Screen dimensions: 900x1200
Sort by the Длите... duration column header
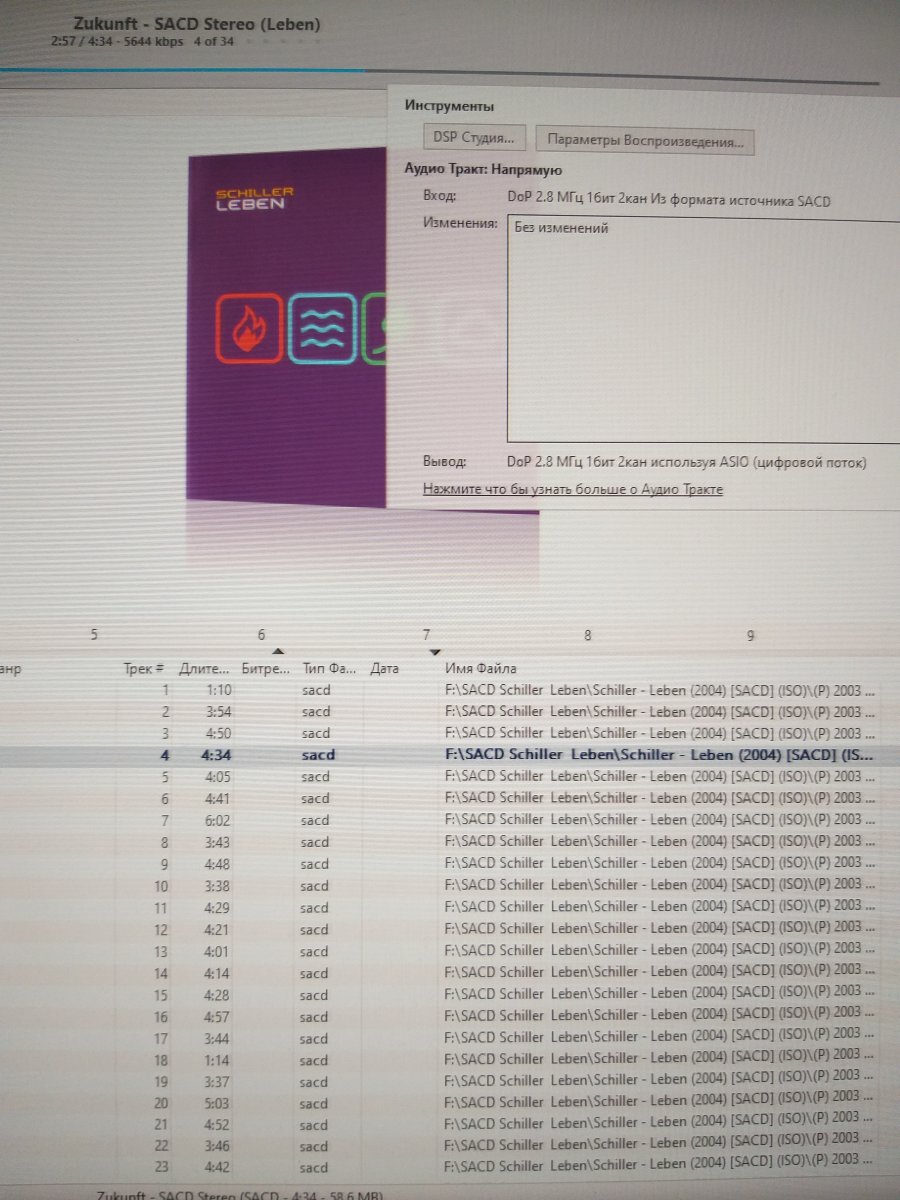pos(204,668)
